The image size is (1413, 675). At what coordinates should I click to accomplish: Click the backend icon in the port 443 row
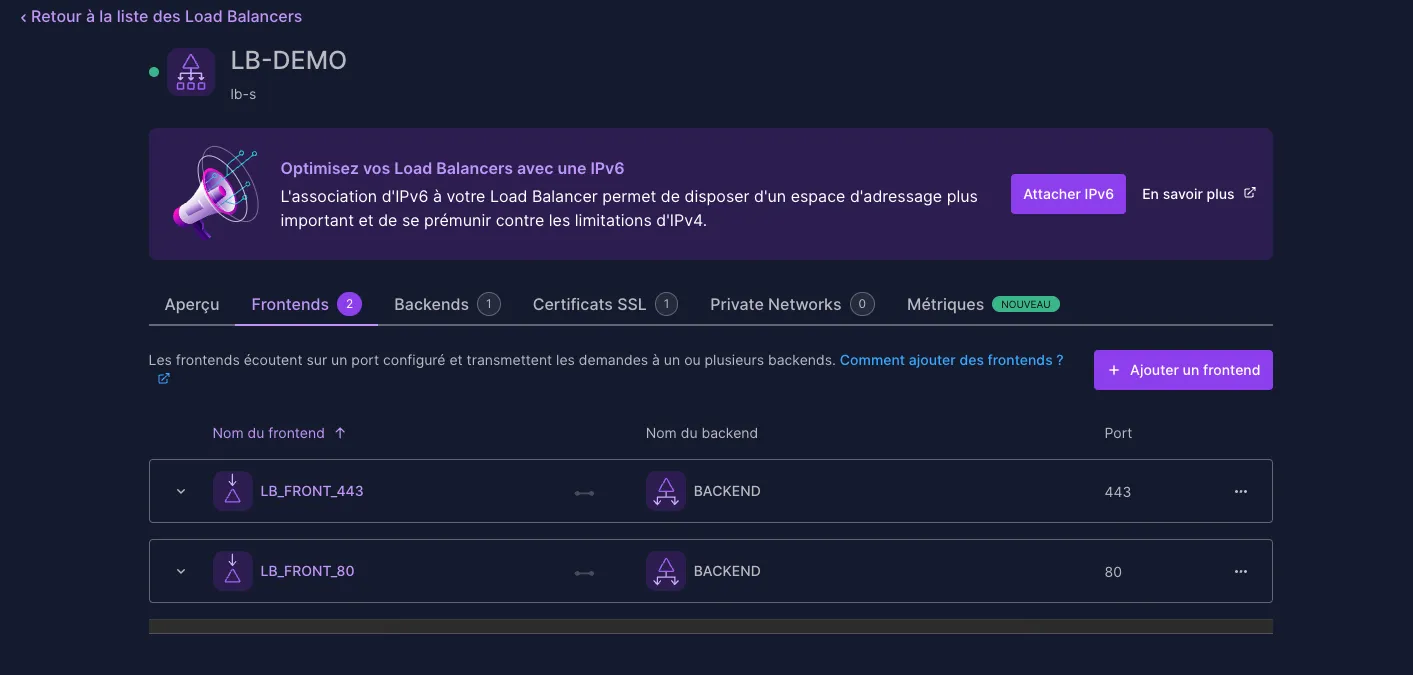[665, 491]
